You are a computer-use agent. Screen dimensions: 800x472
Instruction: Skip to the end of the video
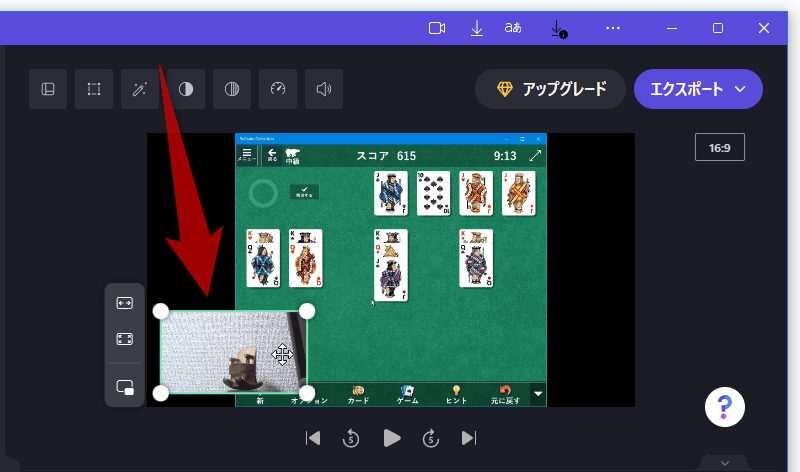click(x=469, y=438)
